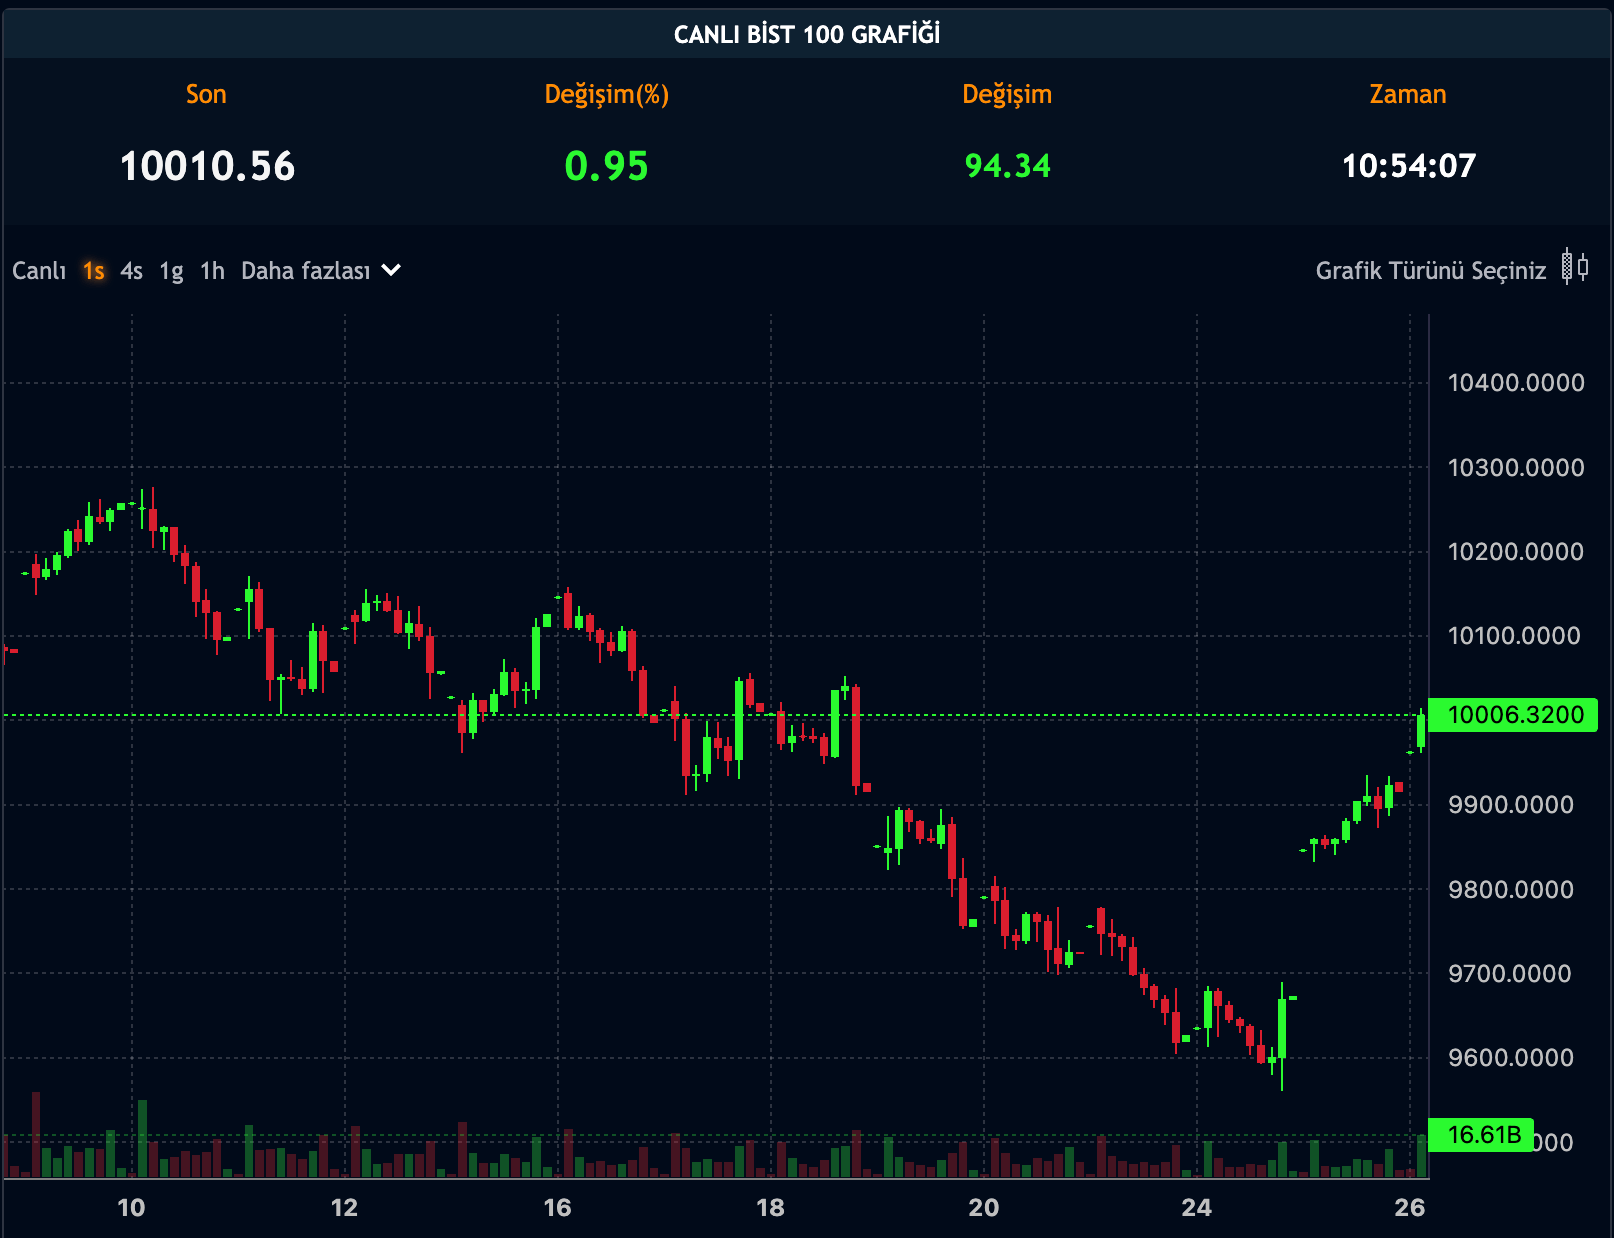
Task: Click the 9600.0000 price axis label
Action: (x=1510, y=1057)
